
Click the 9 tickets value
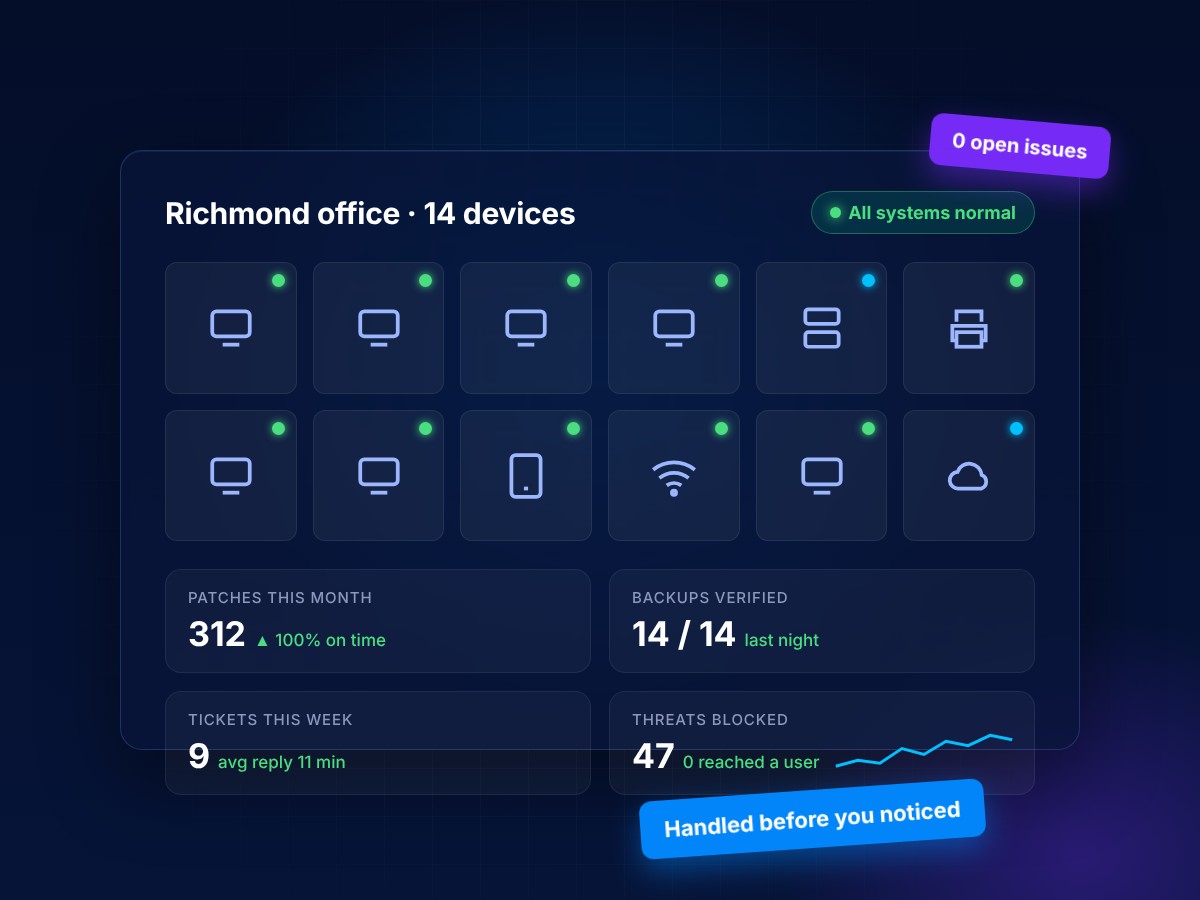(199, 756)
